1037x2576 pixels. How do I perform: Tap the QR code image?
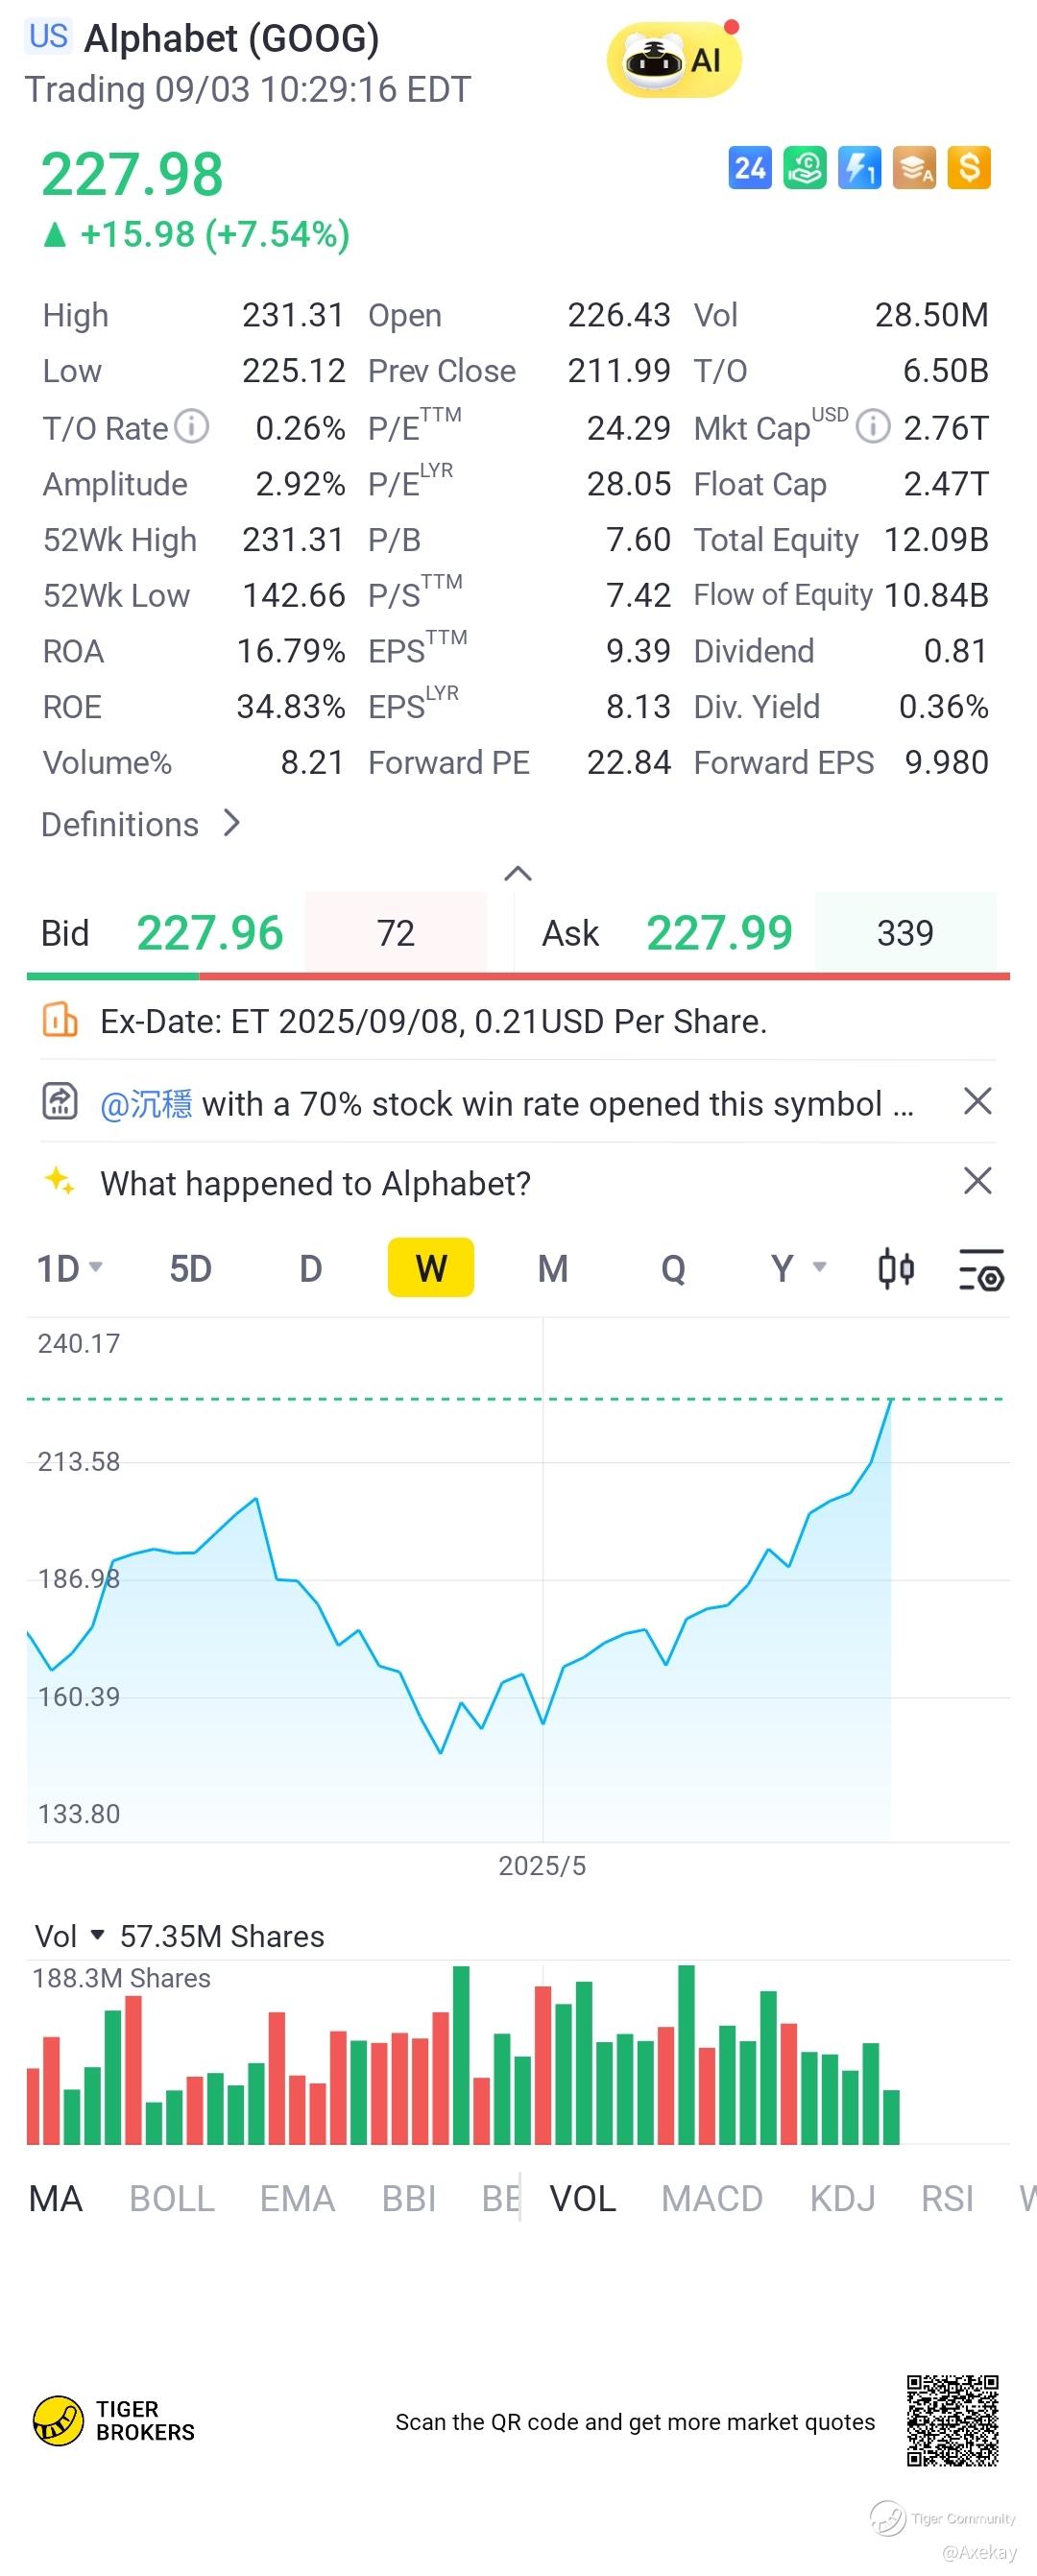(952, 2421)
